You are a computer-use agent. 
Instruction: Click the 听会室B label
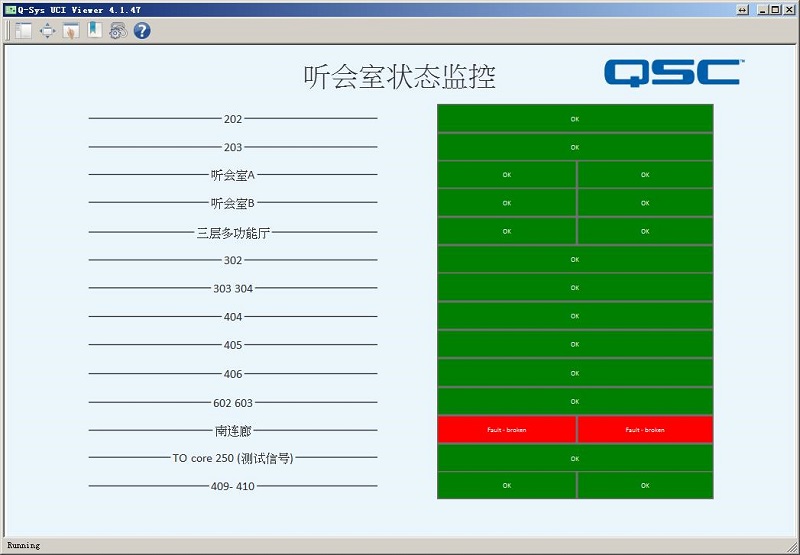click(233, 203)
